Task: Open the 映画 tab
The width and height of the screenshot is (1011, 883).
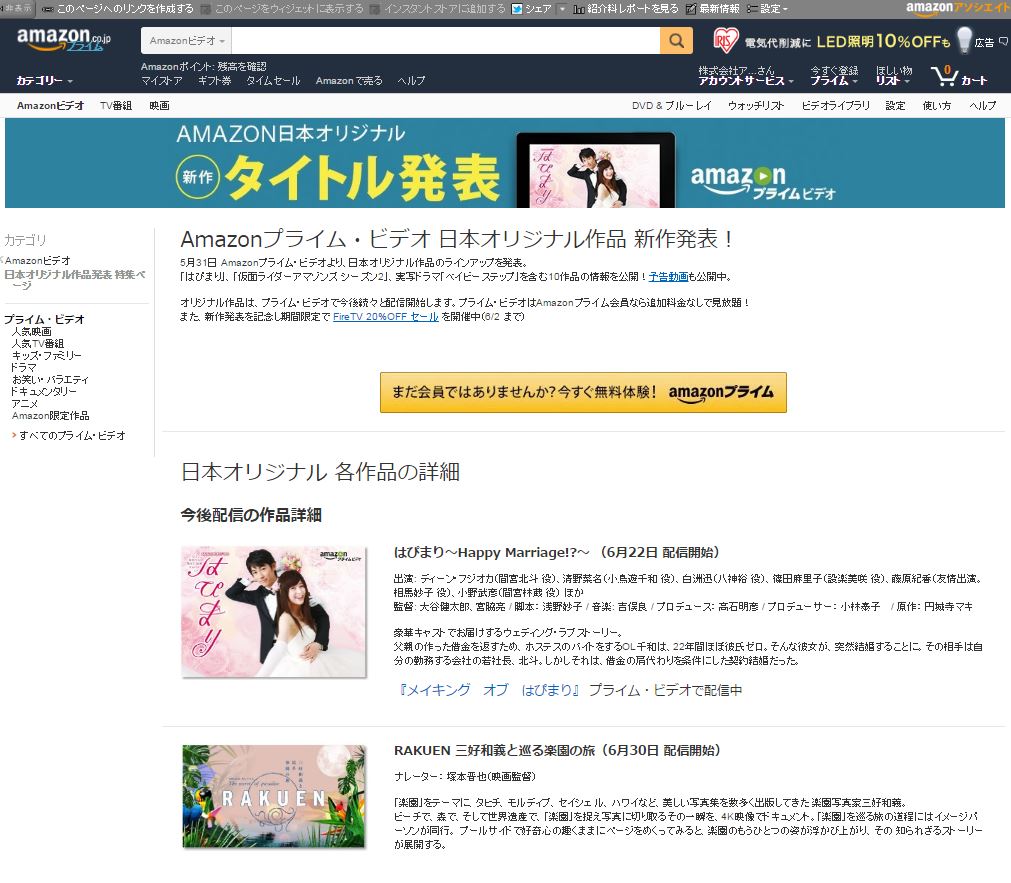Action: (159, 106)
